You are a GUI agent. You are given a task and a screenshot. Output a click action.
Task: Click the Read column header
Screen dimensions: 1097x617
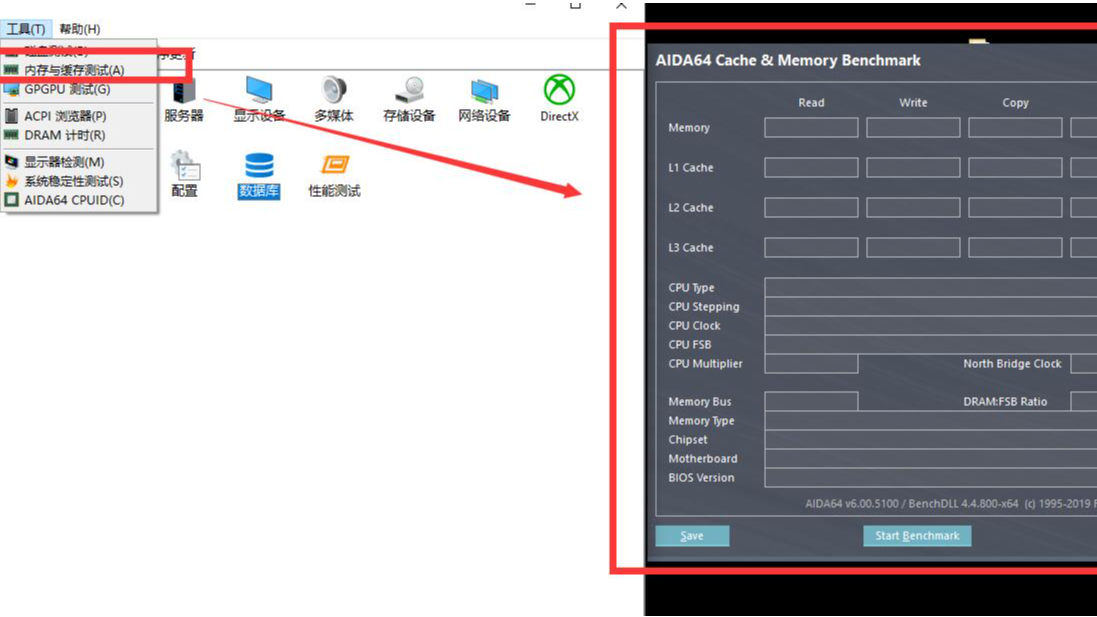(x=811, y=103)
